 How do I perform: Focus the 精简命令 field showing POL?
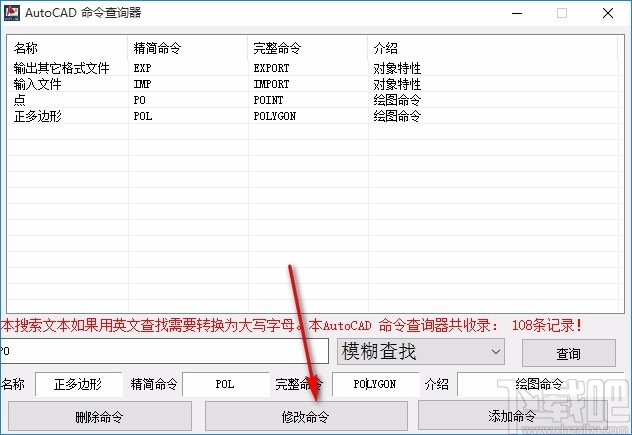tap(225, 384)
